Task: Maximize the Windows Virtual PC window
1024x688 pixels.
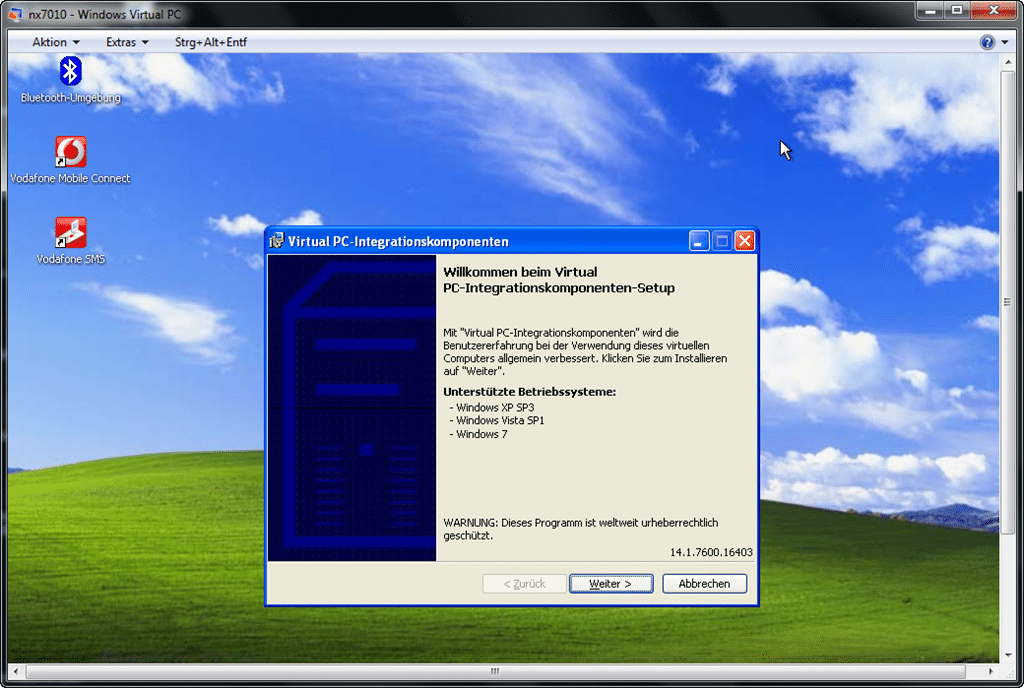Action: (x=957, y=11)
